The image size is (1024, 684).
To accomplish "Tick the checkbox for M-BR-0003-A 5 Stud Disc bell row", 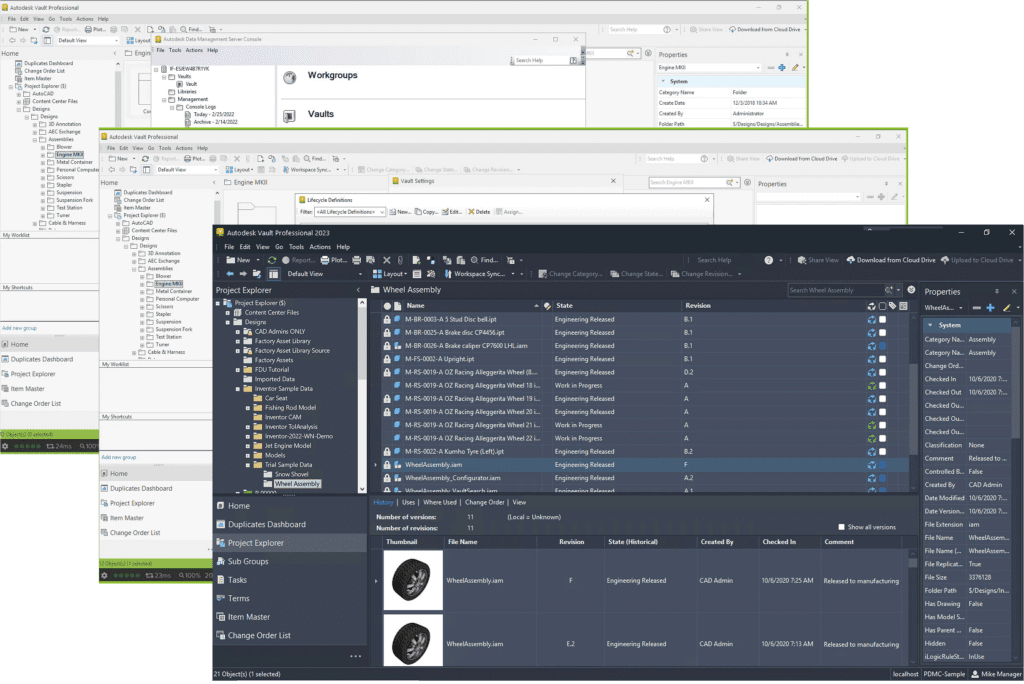I will (x=882, y=319).
